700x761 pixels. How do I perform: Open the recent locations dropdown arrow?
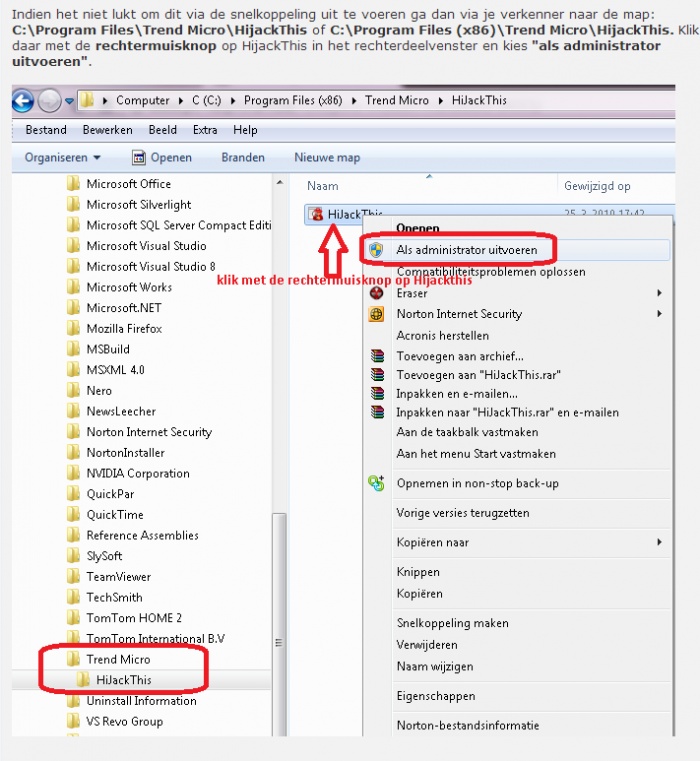pos(69,101)
